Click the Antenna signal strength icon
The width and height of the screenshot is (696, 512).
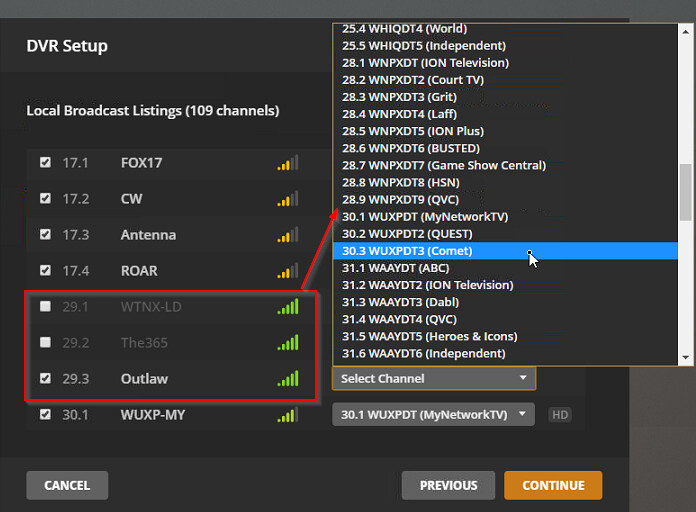click(x=288, y=234)
